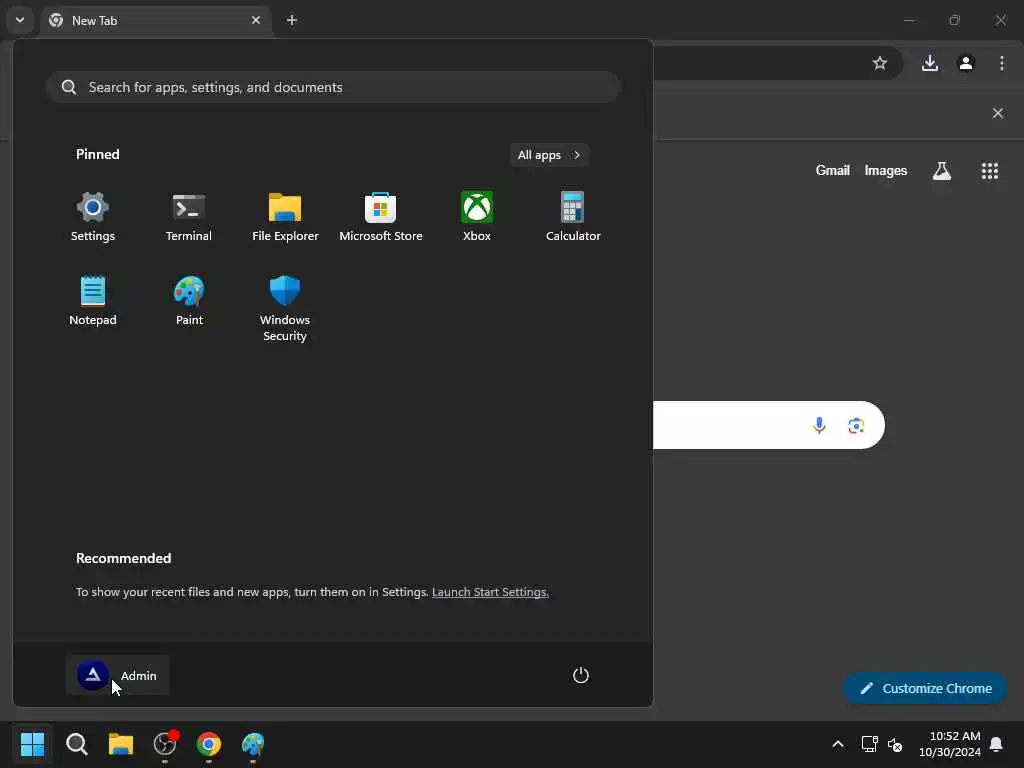This screenshot has height=768, width=1024.
Task: Open OBS Studio from the taskbar
Action: (x=165, y=744)
